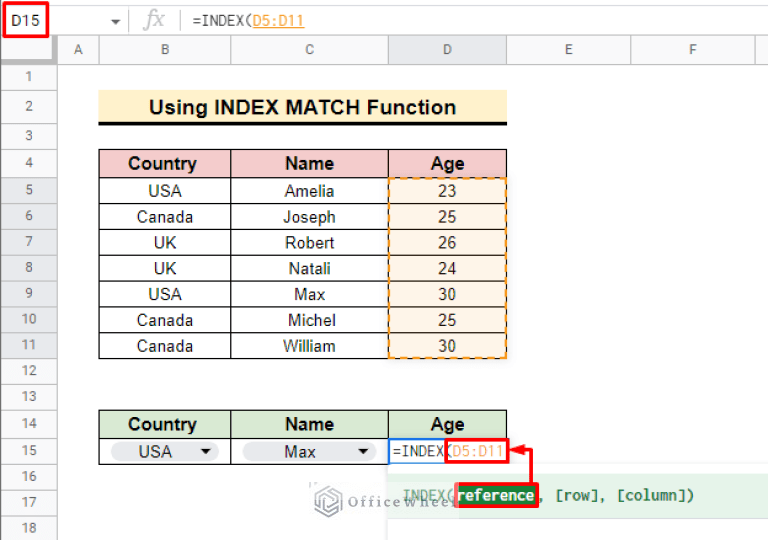Select row 3 header
The height and width of the screenshot is (540, 768).
click(29, 135)
